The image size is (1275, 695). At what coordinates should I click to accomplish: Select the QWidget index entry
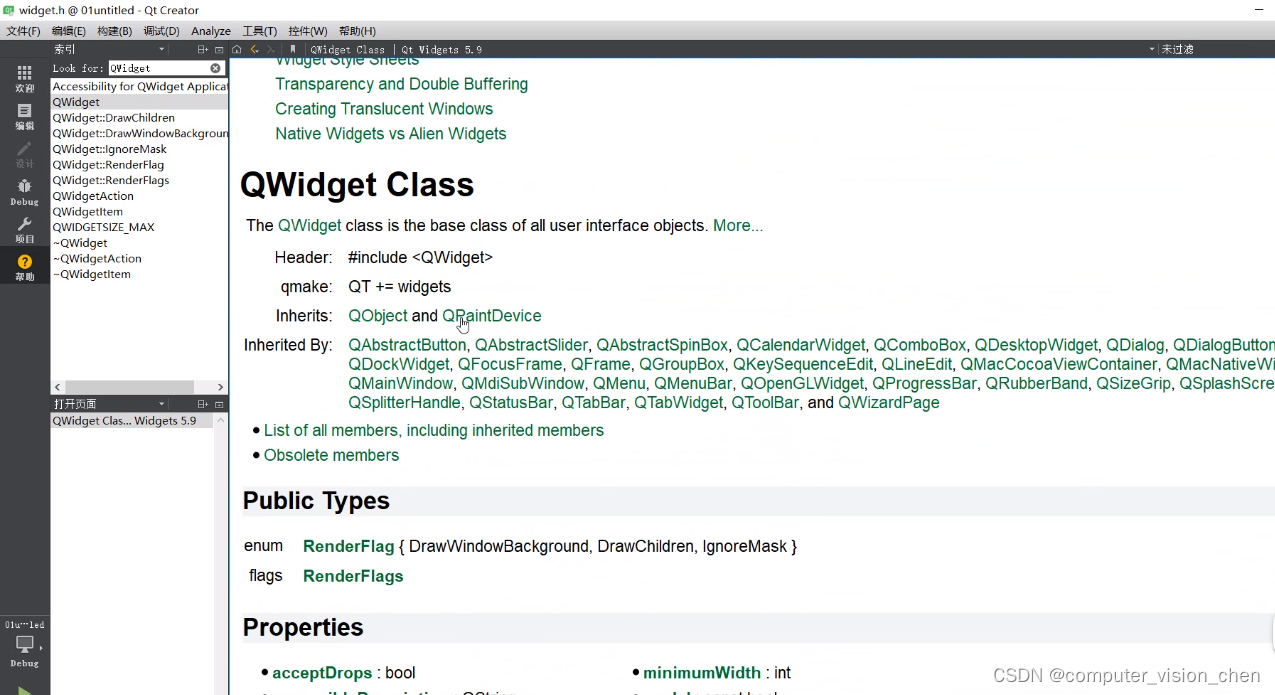pyautogui.click(x=140, y=102)
